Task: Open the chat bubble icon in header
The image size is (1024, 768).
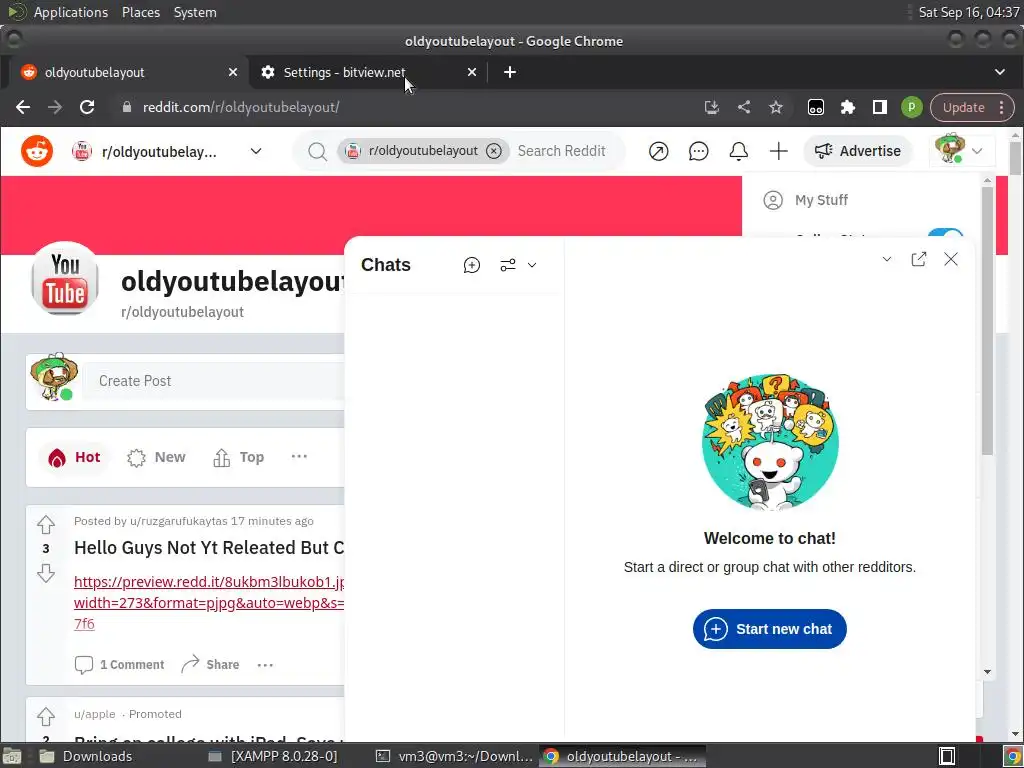Action: [x=698, y=152]
